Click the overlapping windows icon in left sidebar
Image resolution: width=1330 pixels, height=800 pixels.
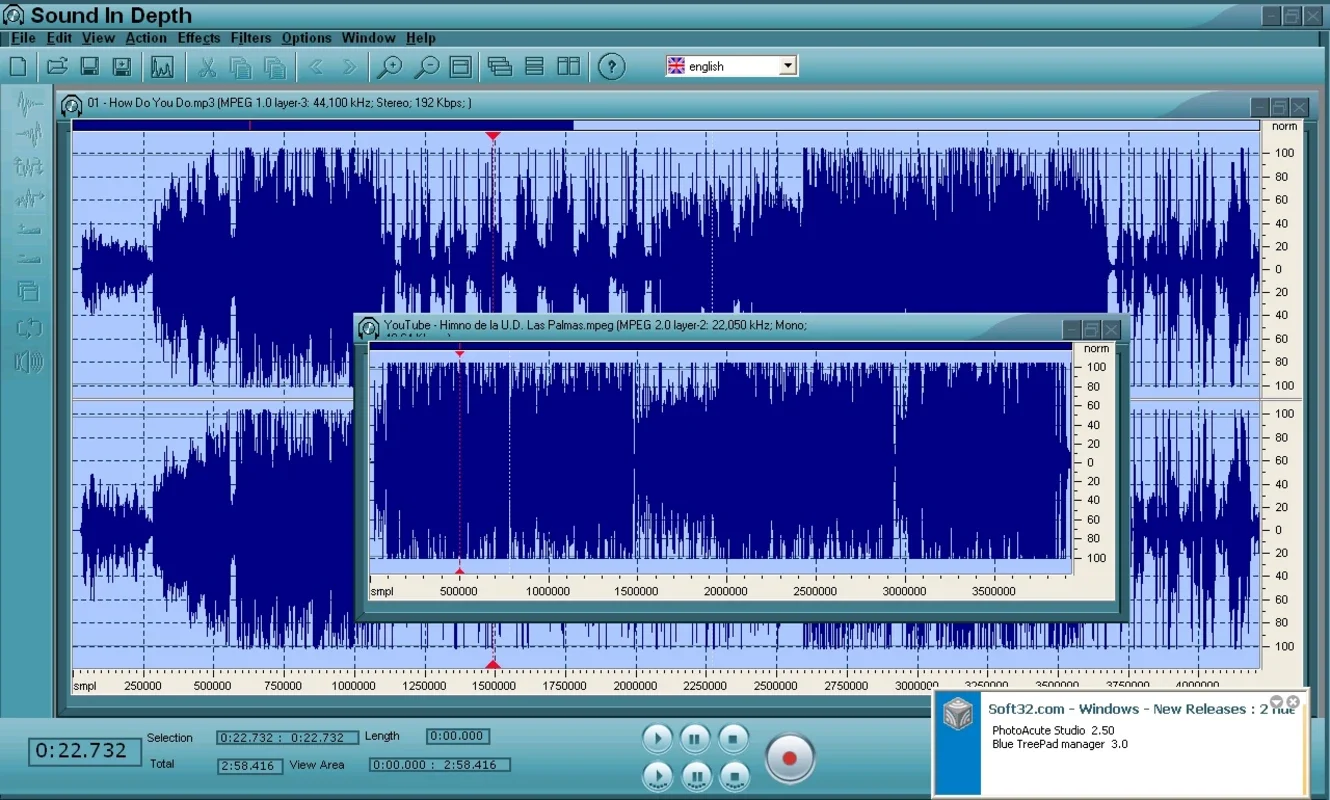28,291
